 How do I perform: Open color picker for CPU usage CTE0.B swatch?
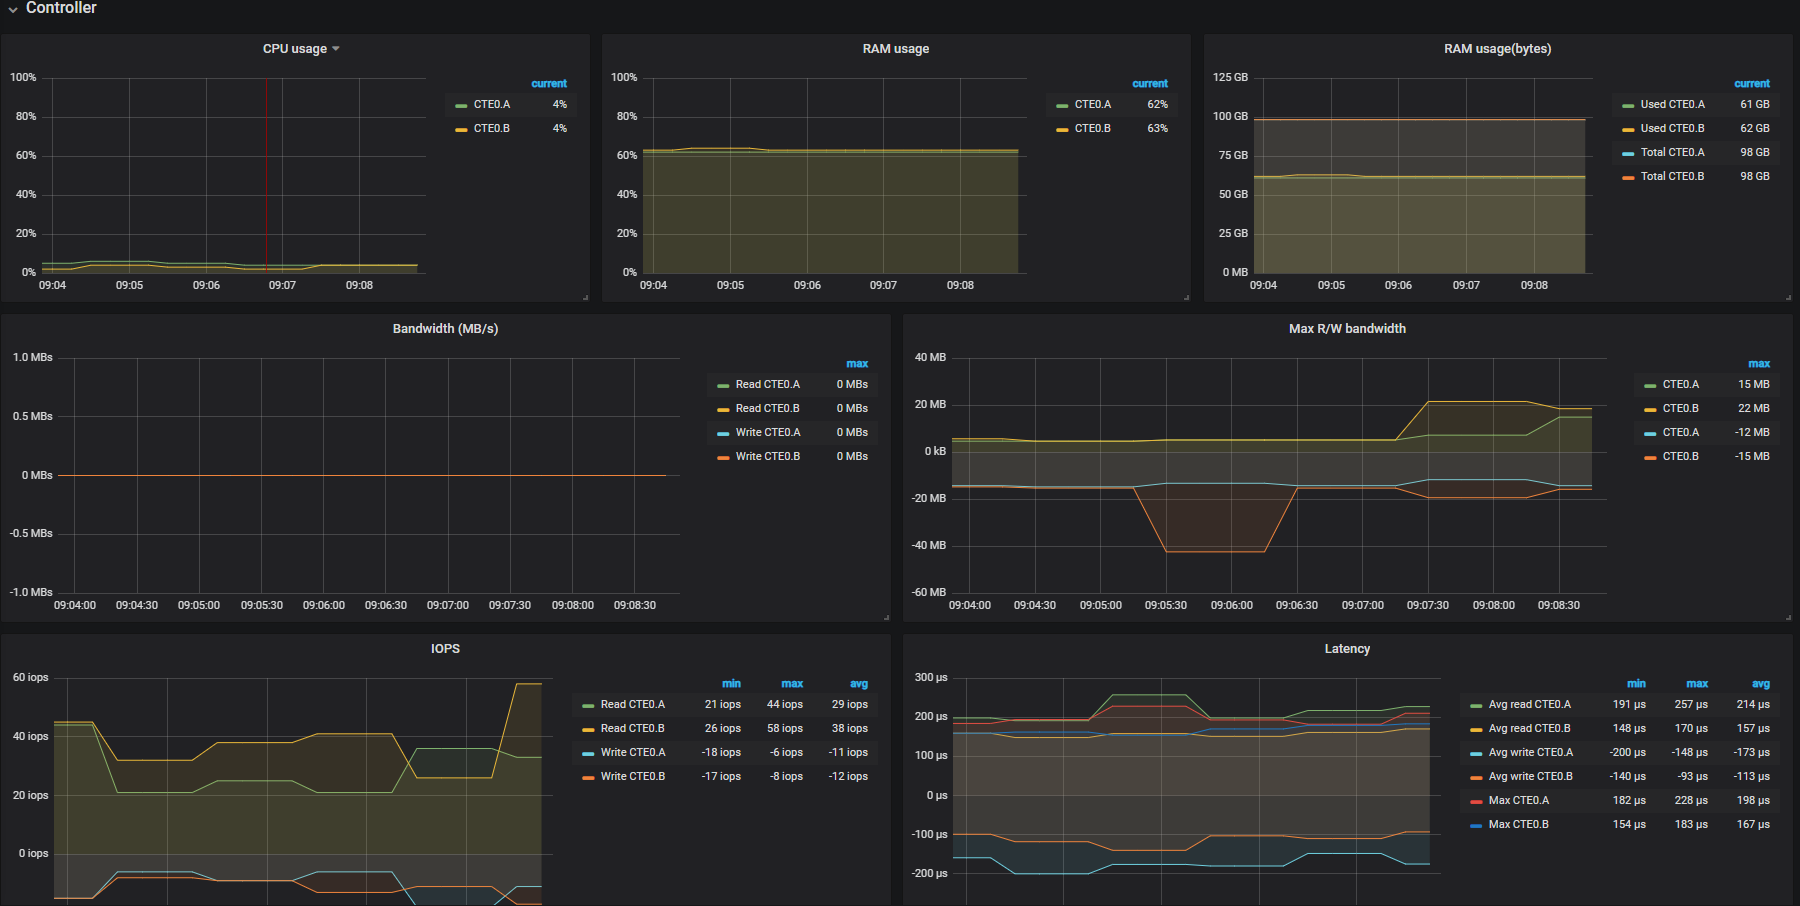[x=461, y=130]
